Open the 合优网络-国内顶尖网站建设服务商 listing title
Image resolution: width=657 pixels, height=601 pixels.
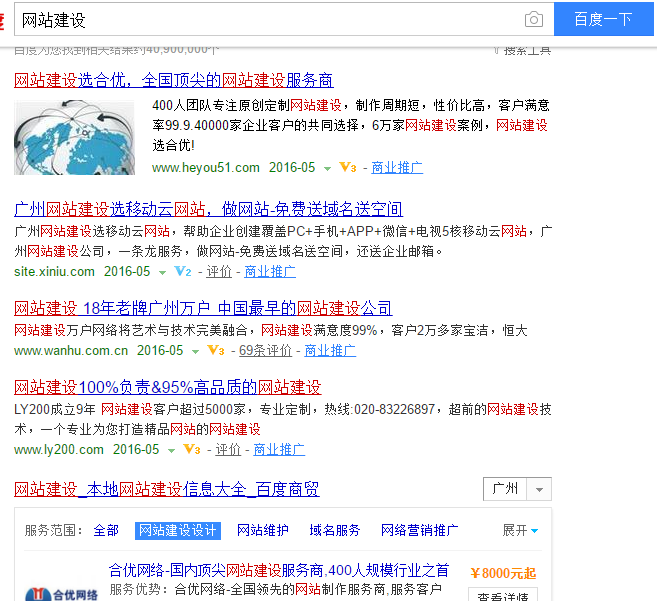pyautogui.click(x=279, y=570)
